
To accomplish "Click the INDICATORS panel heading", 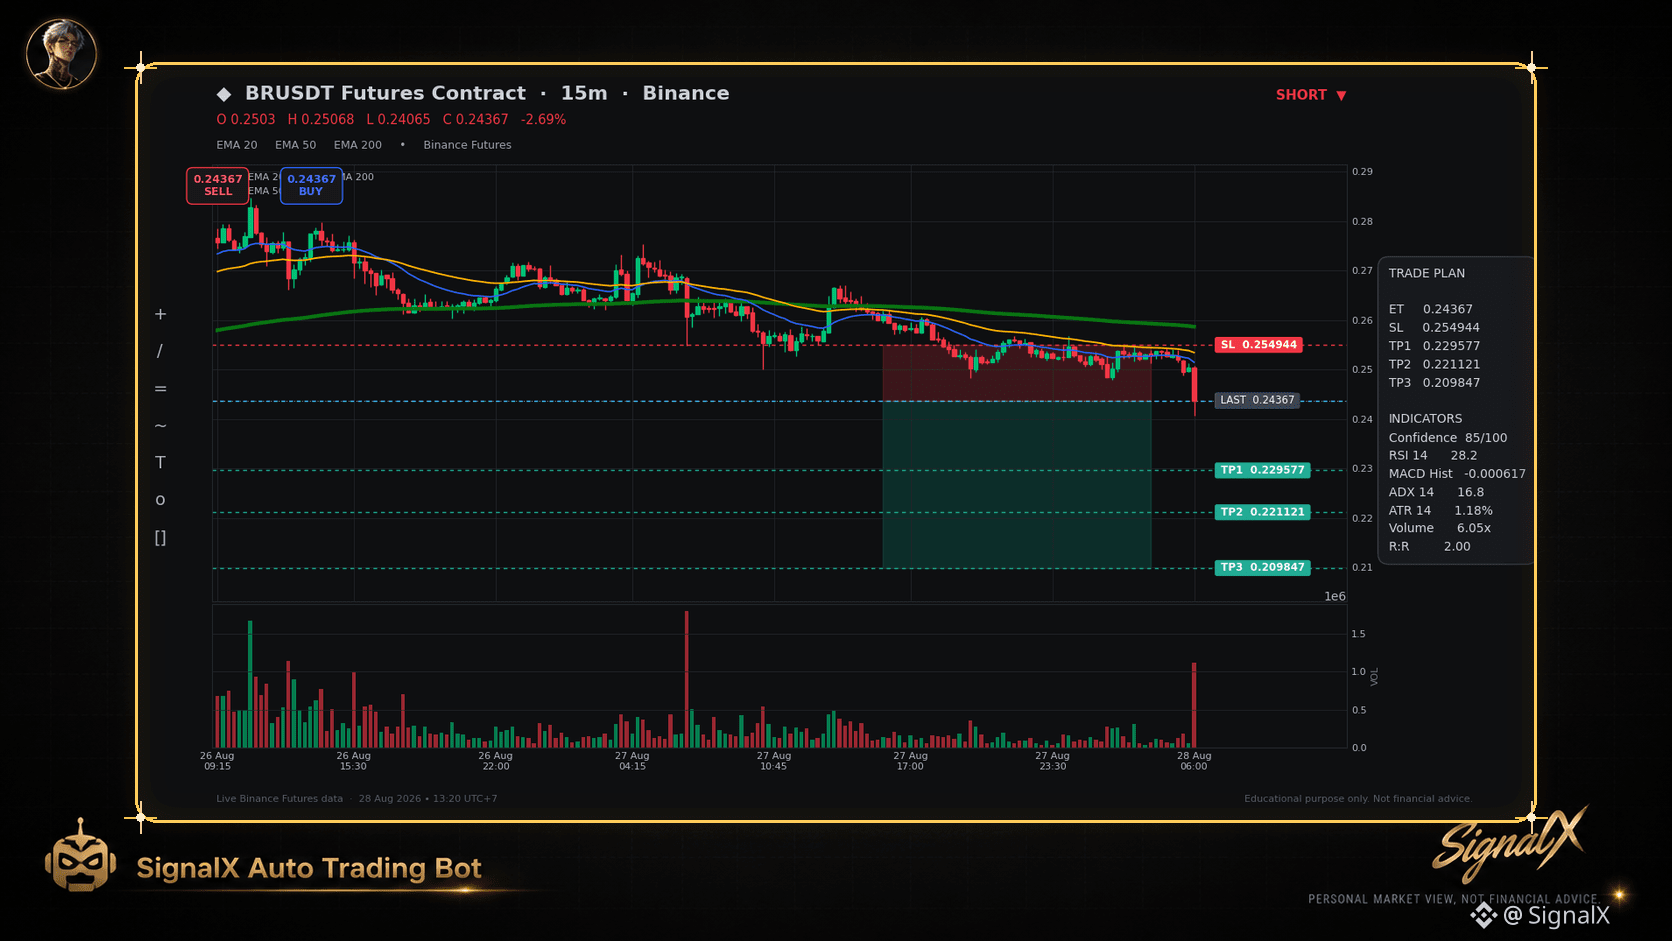I will (x=1425, y=419).
